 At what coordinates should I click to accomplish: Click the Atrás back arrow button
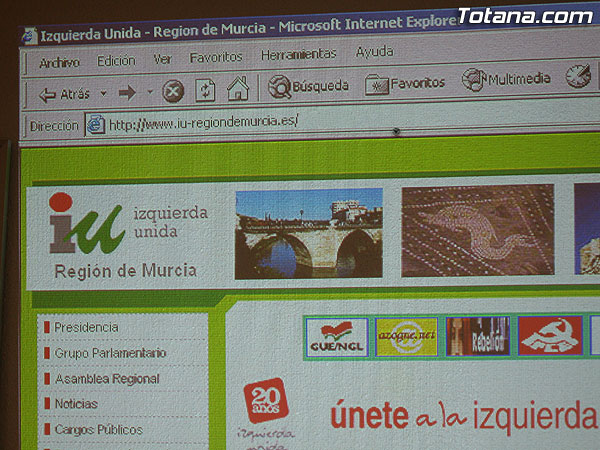pyautogui.click(x=64, y=94)
